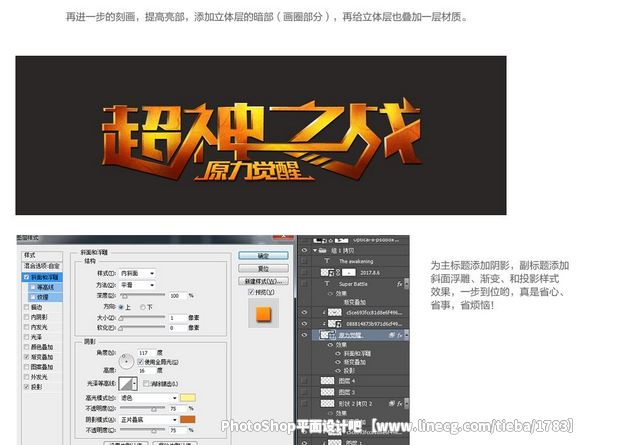Click the smart filter icon on 原力觉醒 layer

[392, 335]
